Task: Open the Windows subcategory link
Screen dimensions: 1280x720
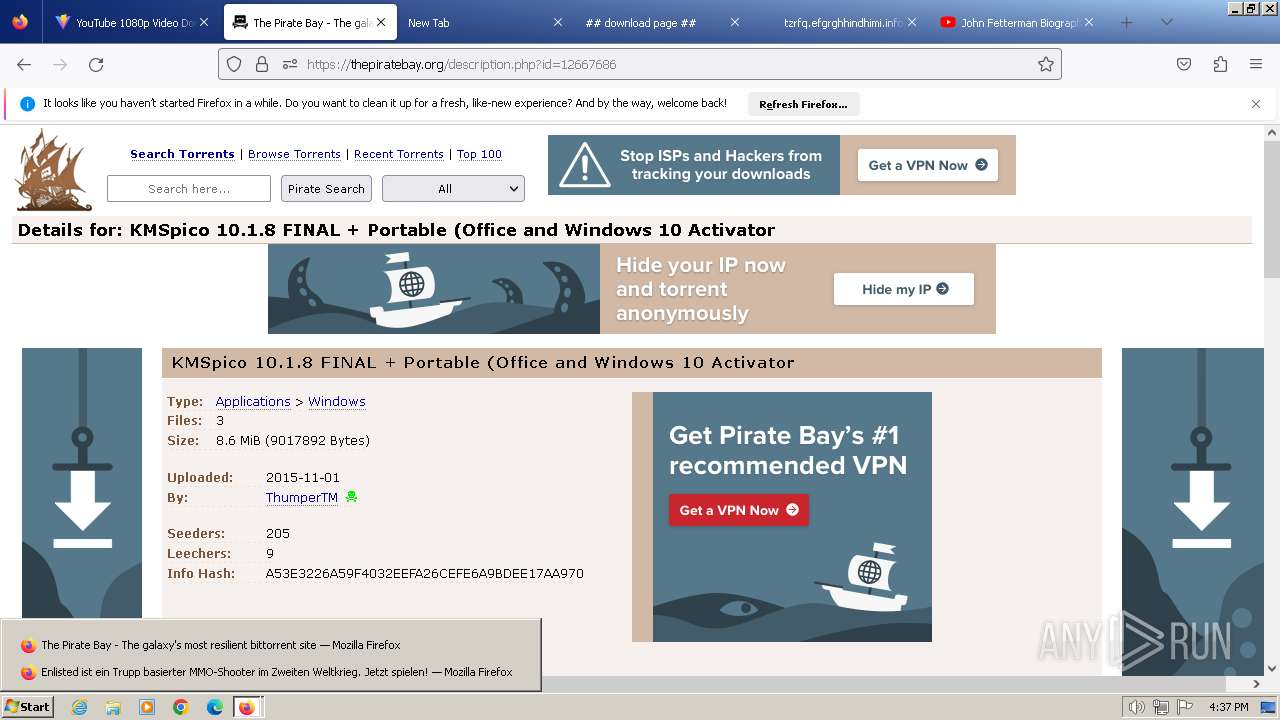Action: point(337,401)
